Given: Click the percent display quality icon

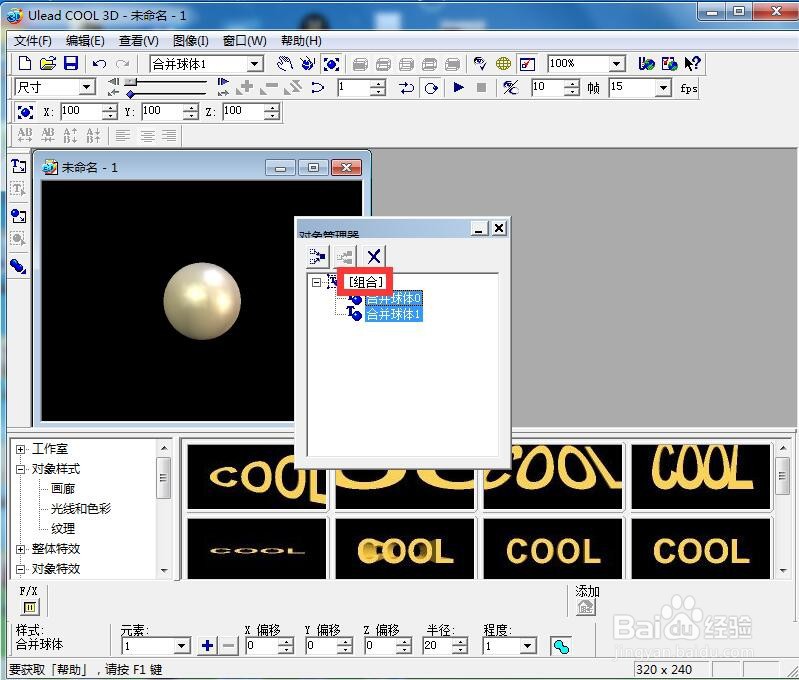Looking at the screenshot, I should [x=510, y=88].
